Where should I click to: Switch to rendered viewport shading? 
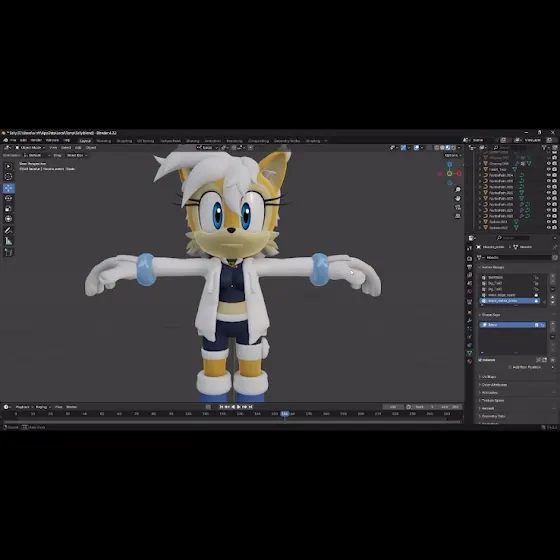[454, 148]
